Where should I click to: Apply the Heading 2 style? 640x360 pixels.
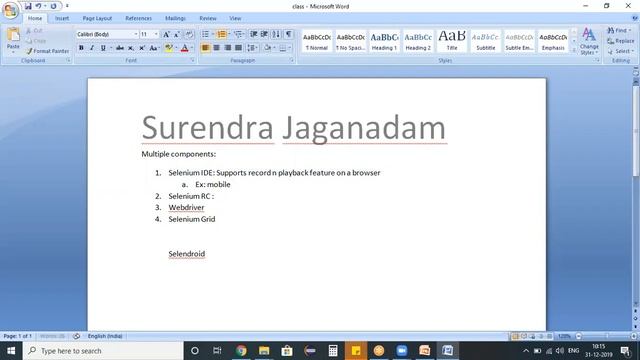(x=418, y=41)
